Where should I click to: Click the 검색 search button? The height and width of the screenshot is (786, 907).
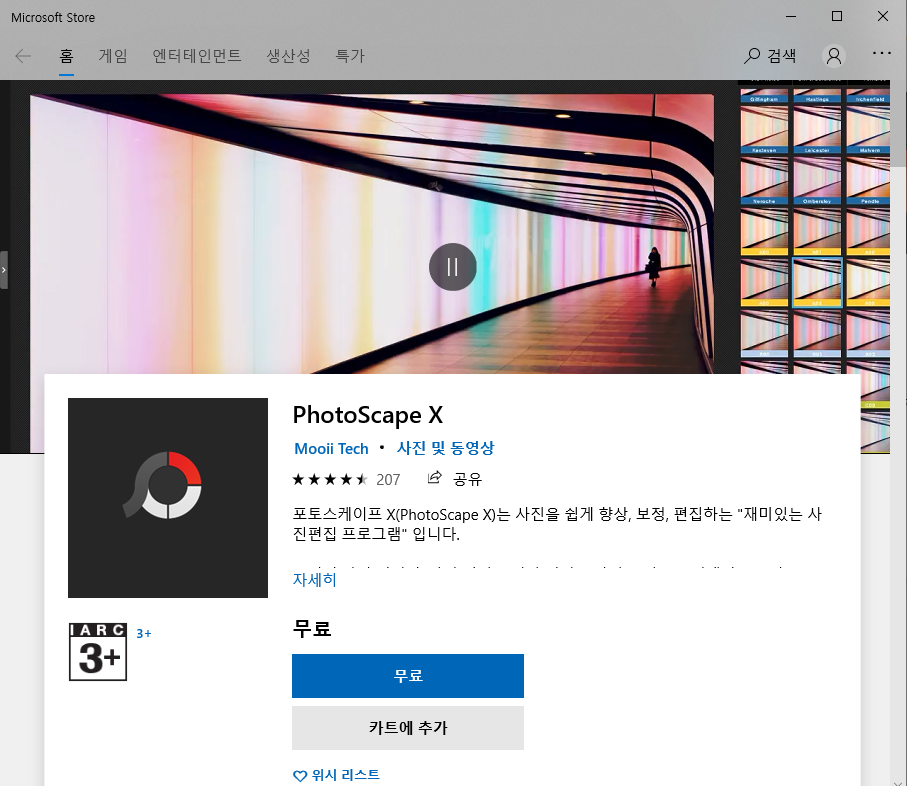coord(770,56)
